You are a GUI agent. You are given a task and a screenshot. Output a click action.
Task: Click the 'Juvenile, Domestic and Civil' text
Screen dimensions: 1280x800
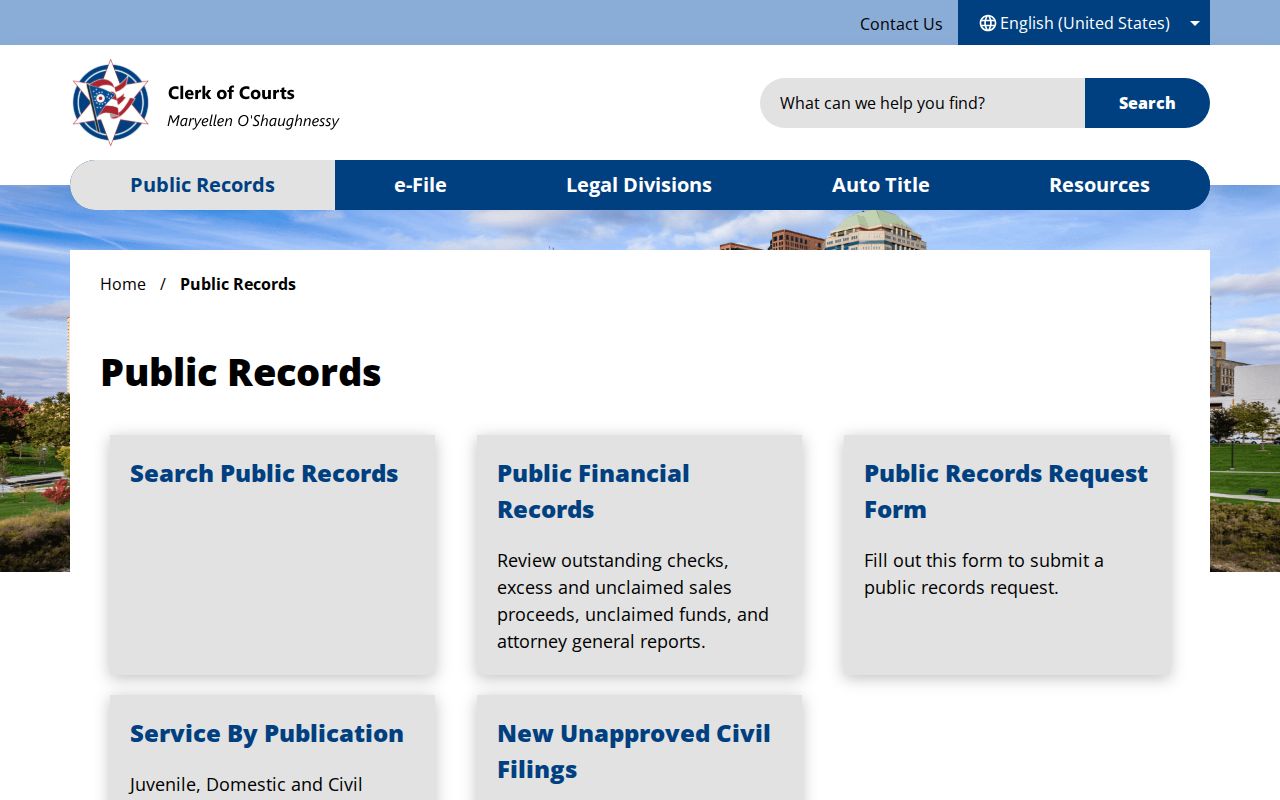(246, 785)
